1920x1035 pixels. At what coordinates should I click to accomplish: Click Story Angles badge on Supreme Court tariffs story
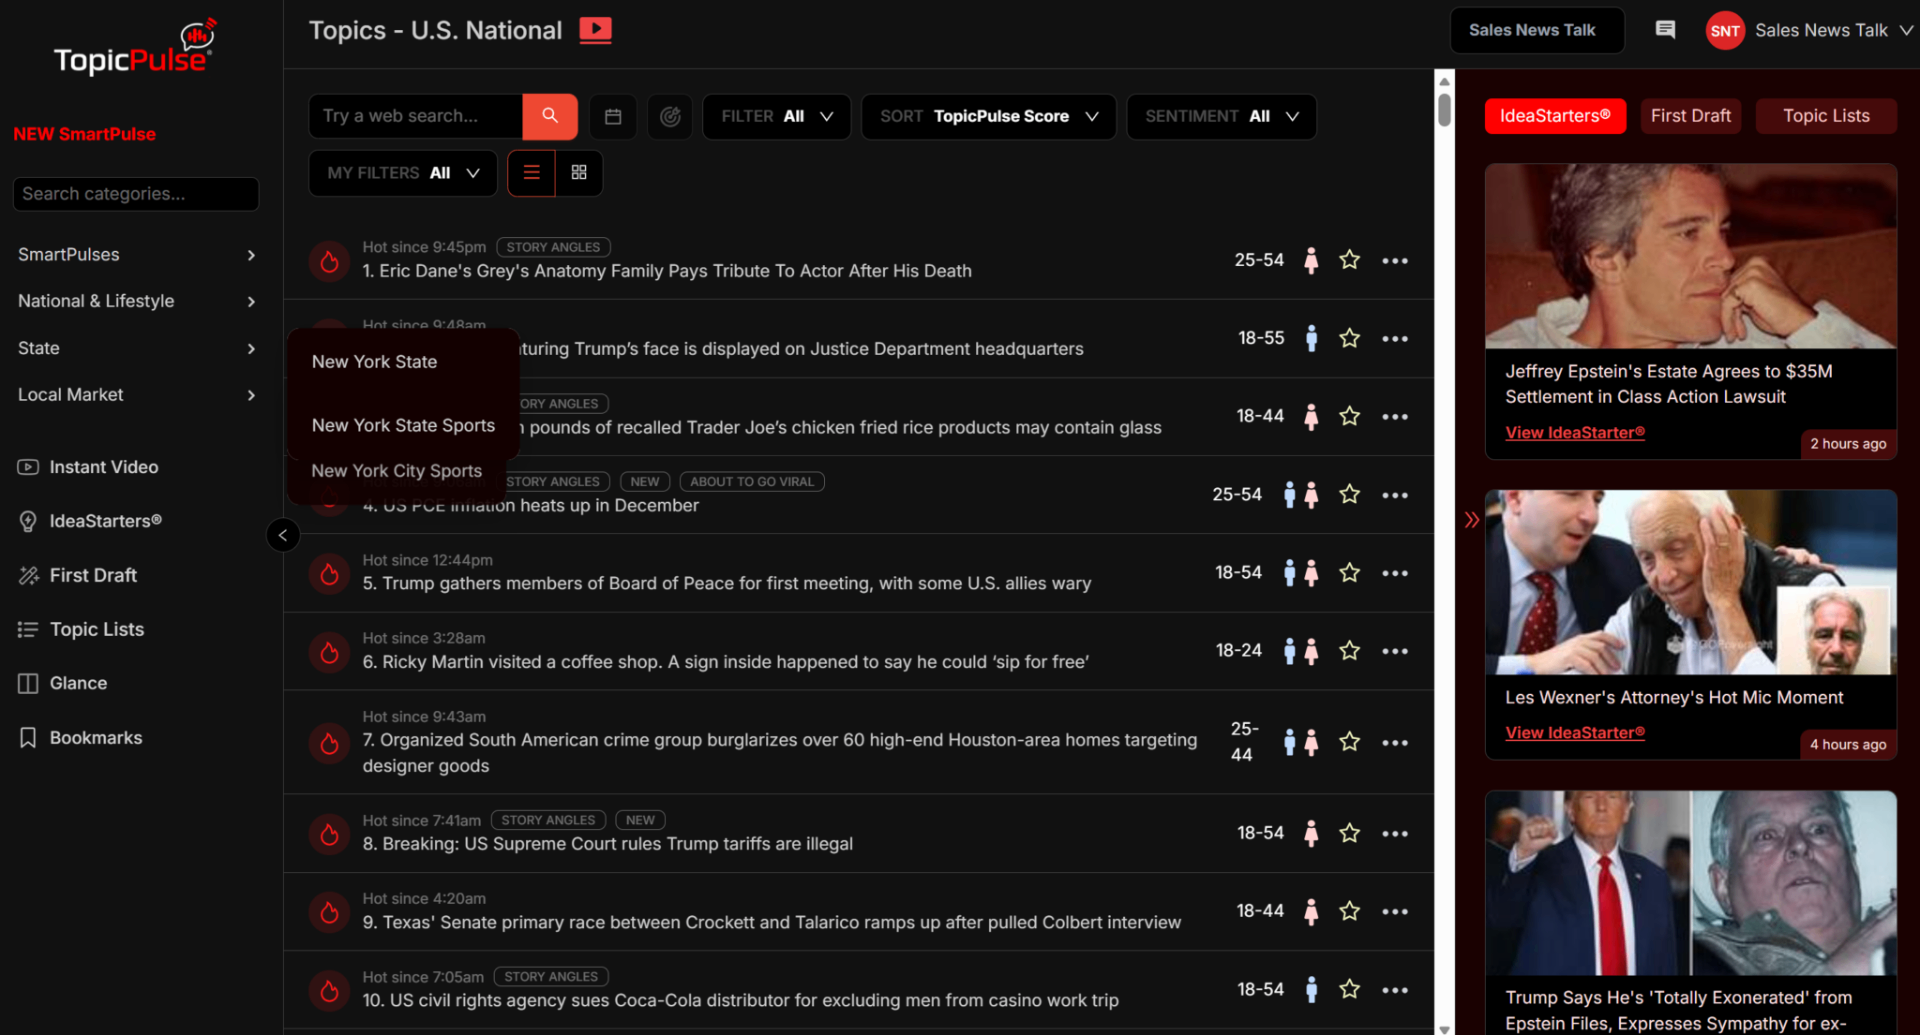[x=548, y=820]
